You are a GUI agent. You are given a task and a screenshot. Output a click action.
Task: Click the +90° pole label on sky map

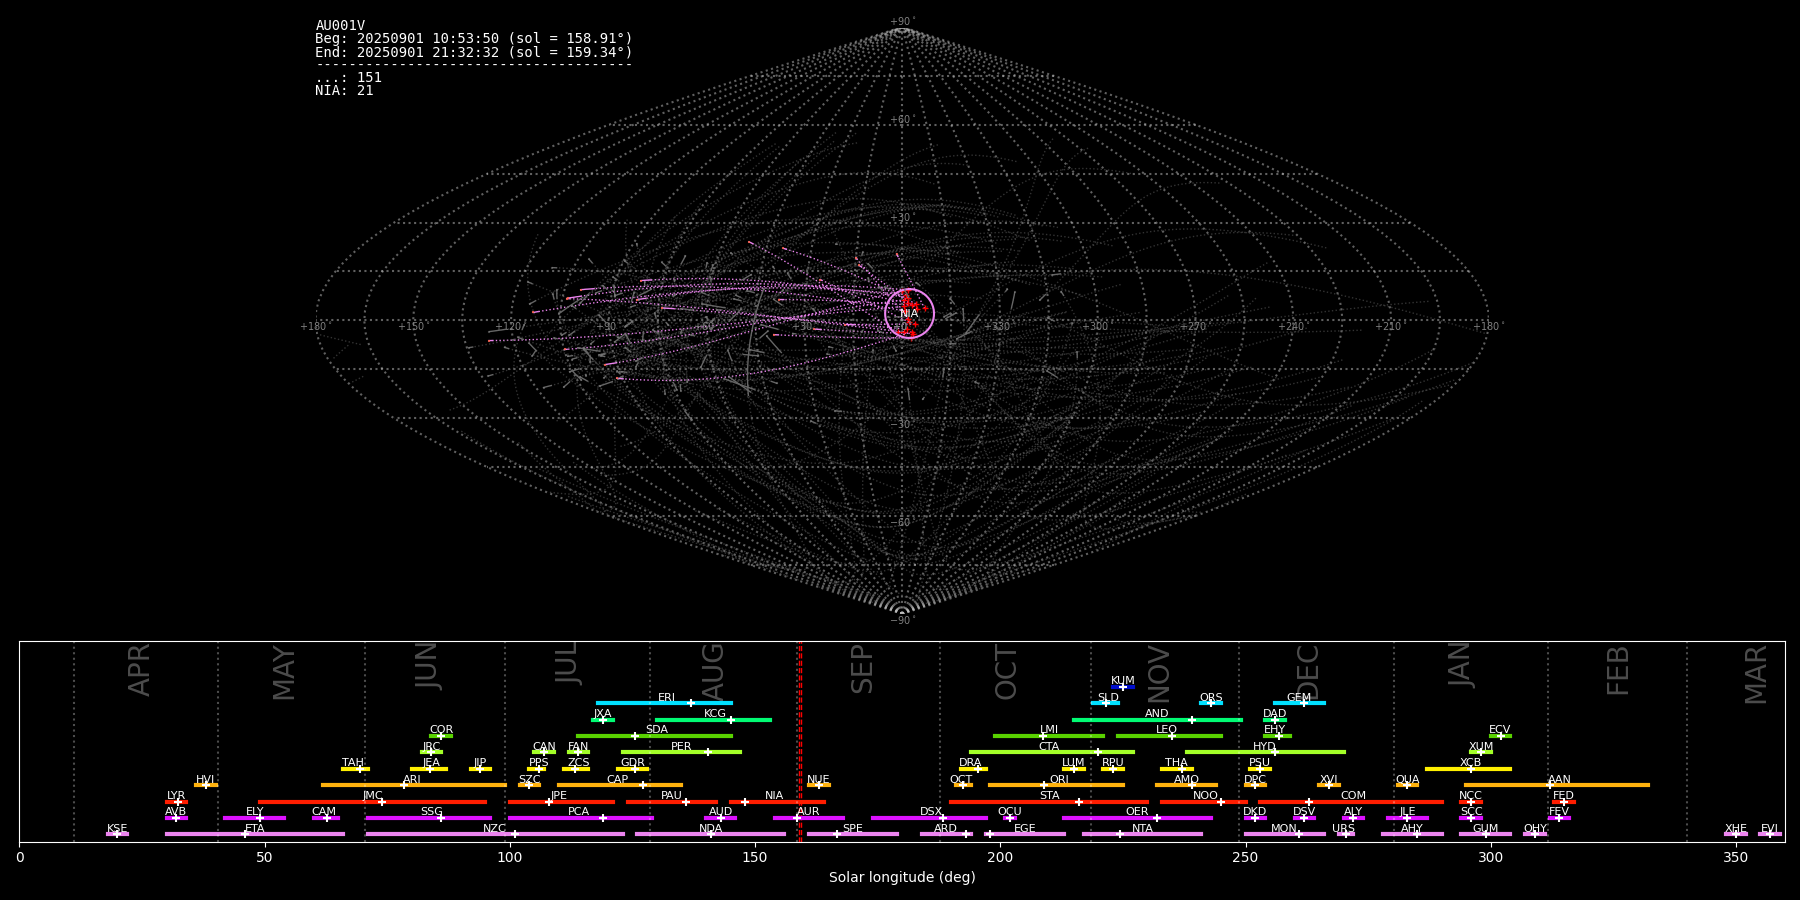tap(902, 22)
